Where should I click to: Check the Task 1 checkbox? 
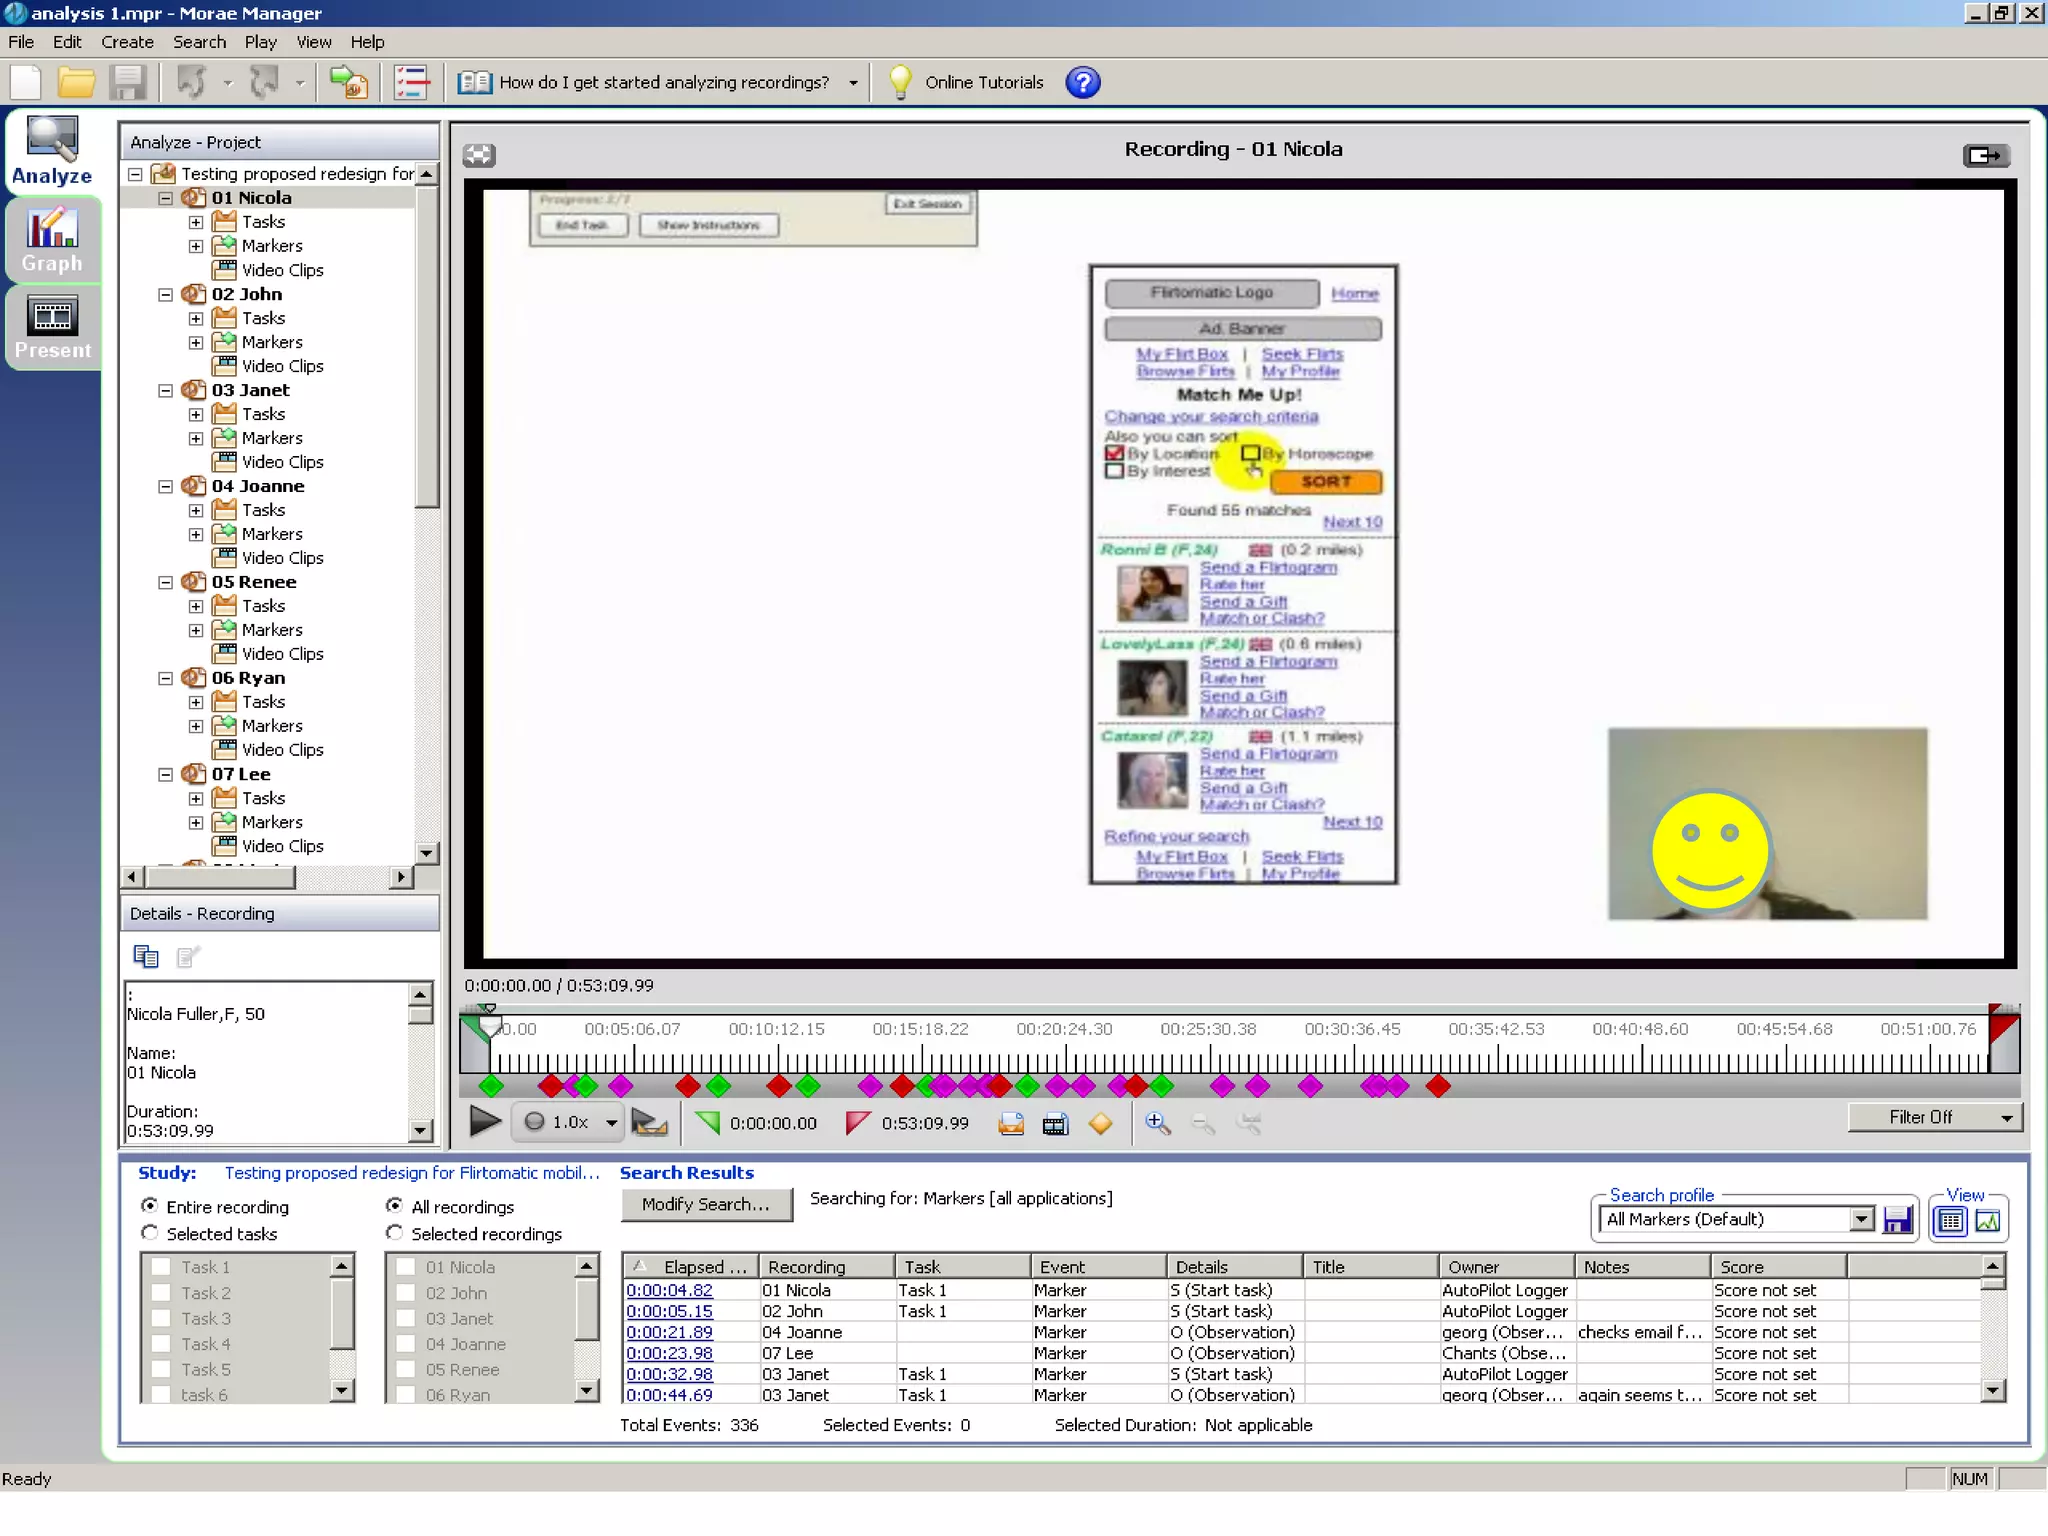click(160, 1267)
